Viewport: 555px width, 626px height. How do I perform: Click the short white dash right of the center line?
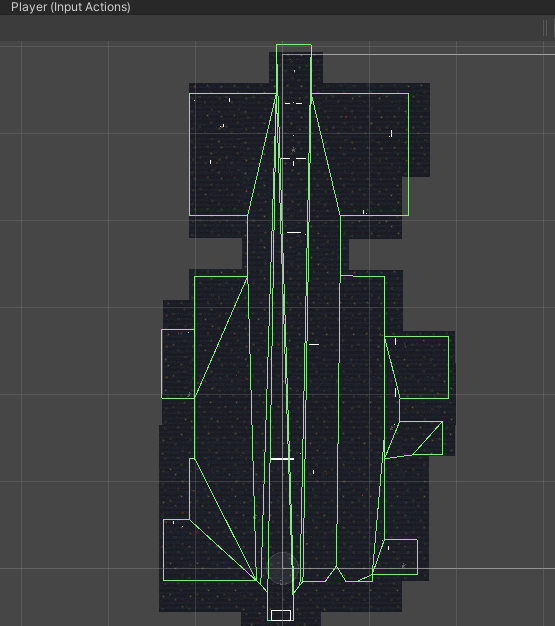click(314, 344)
